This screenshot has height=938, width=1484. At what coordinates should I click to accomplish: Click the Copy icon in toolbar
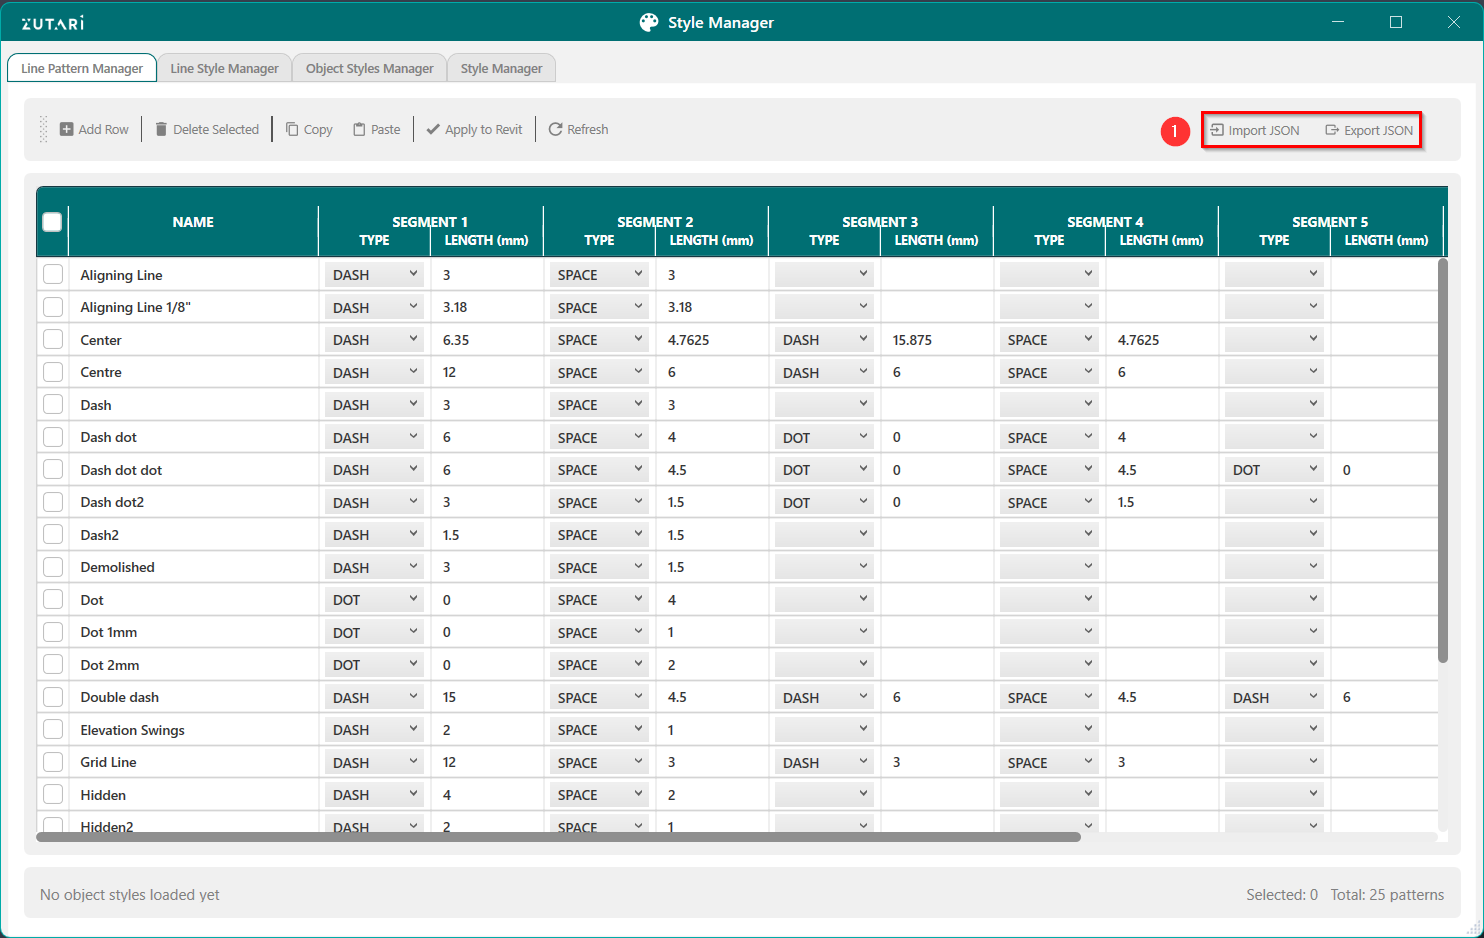click(292, 130)
